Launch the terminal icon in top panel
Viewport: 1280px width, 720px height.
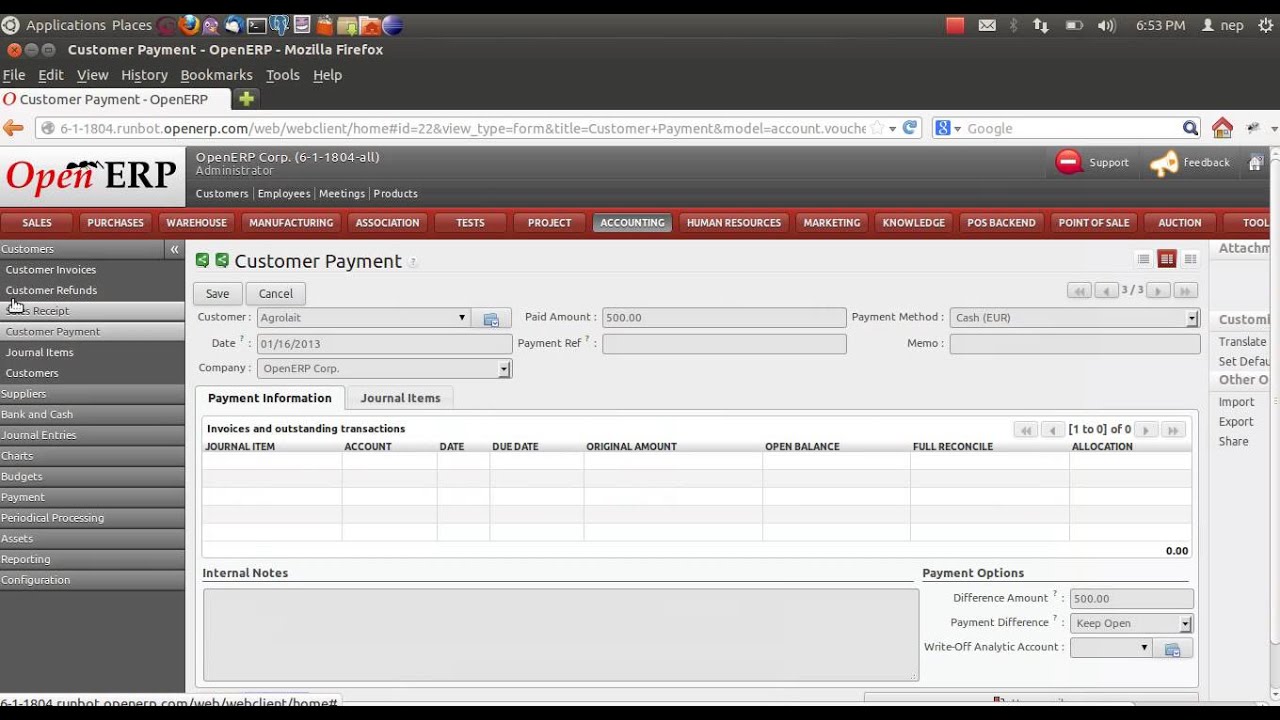[x=257, y=25]
